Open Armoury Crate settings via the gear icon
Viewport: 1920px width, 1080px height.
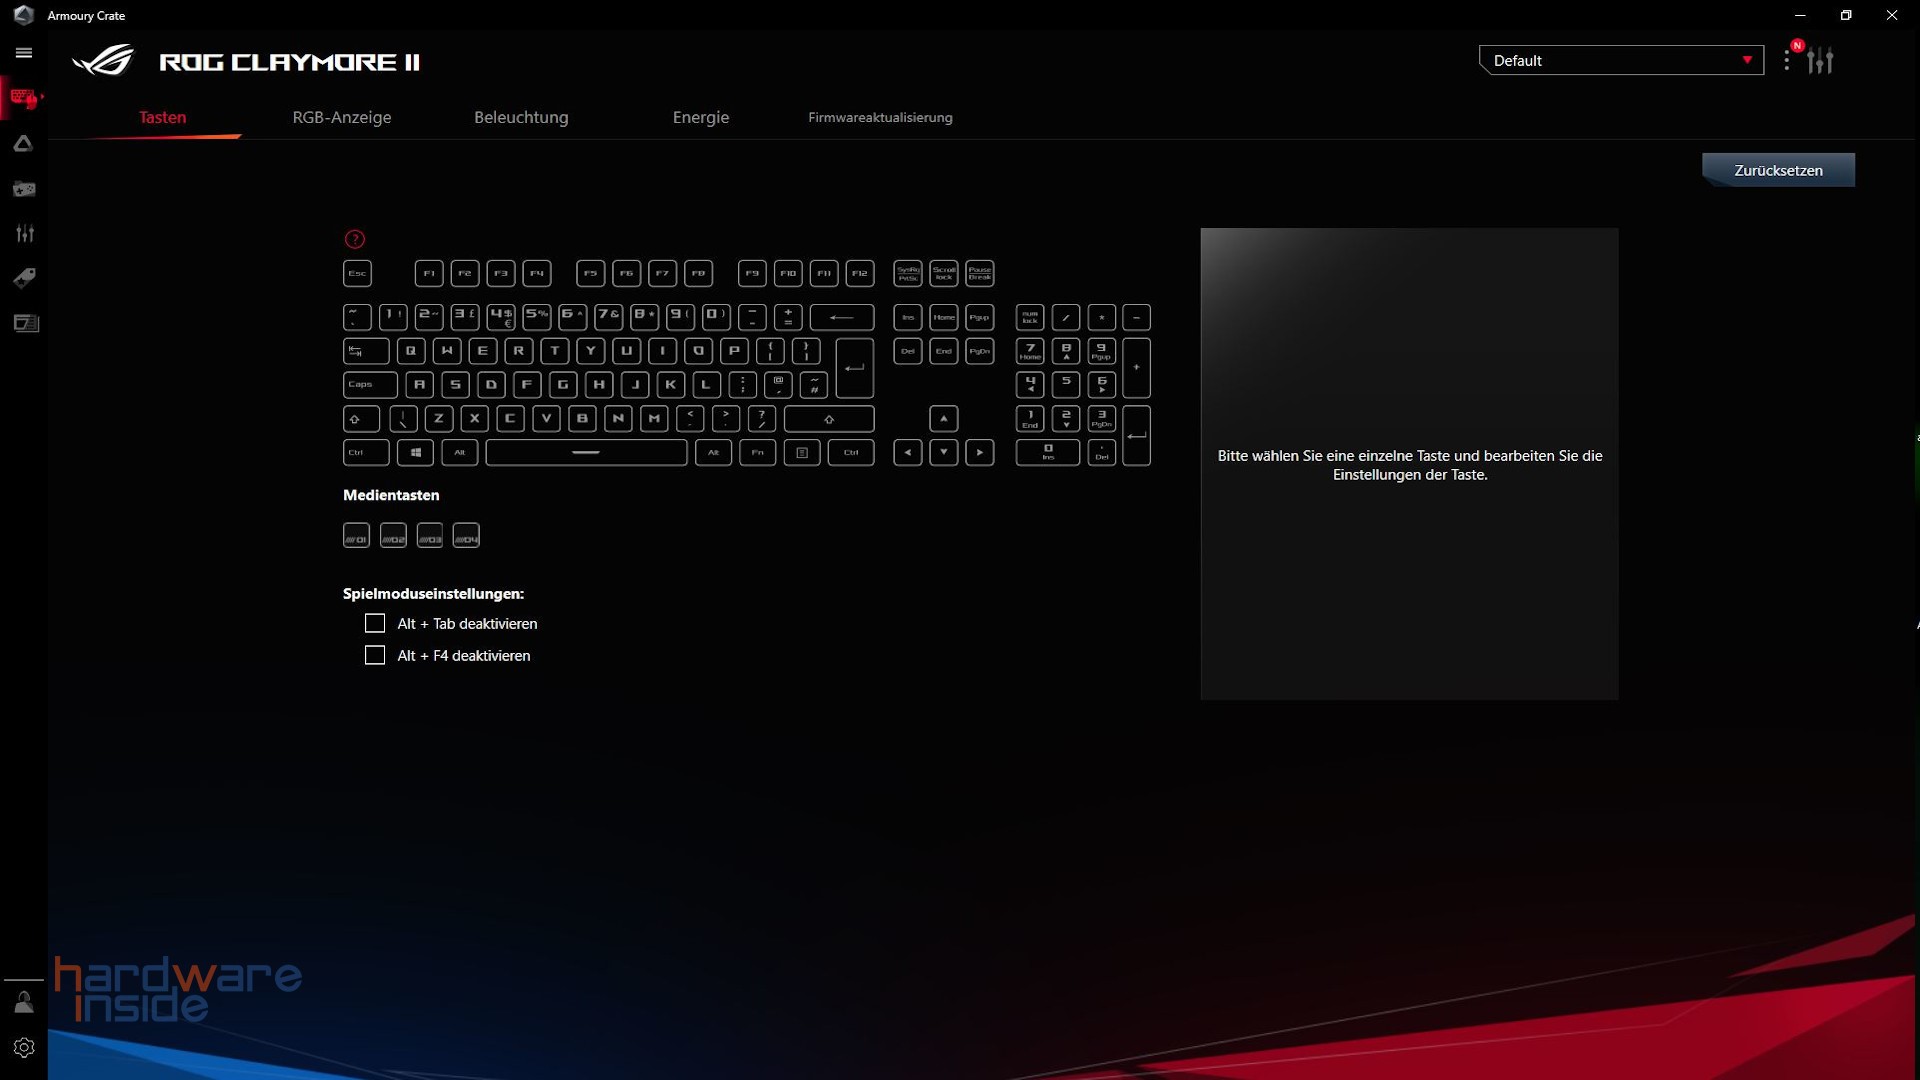[24, 1047]
